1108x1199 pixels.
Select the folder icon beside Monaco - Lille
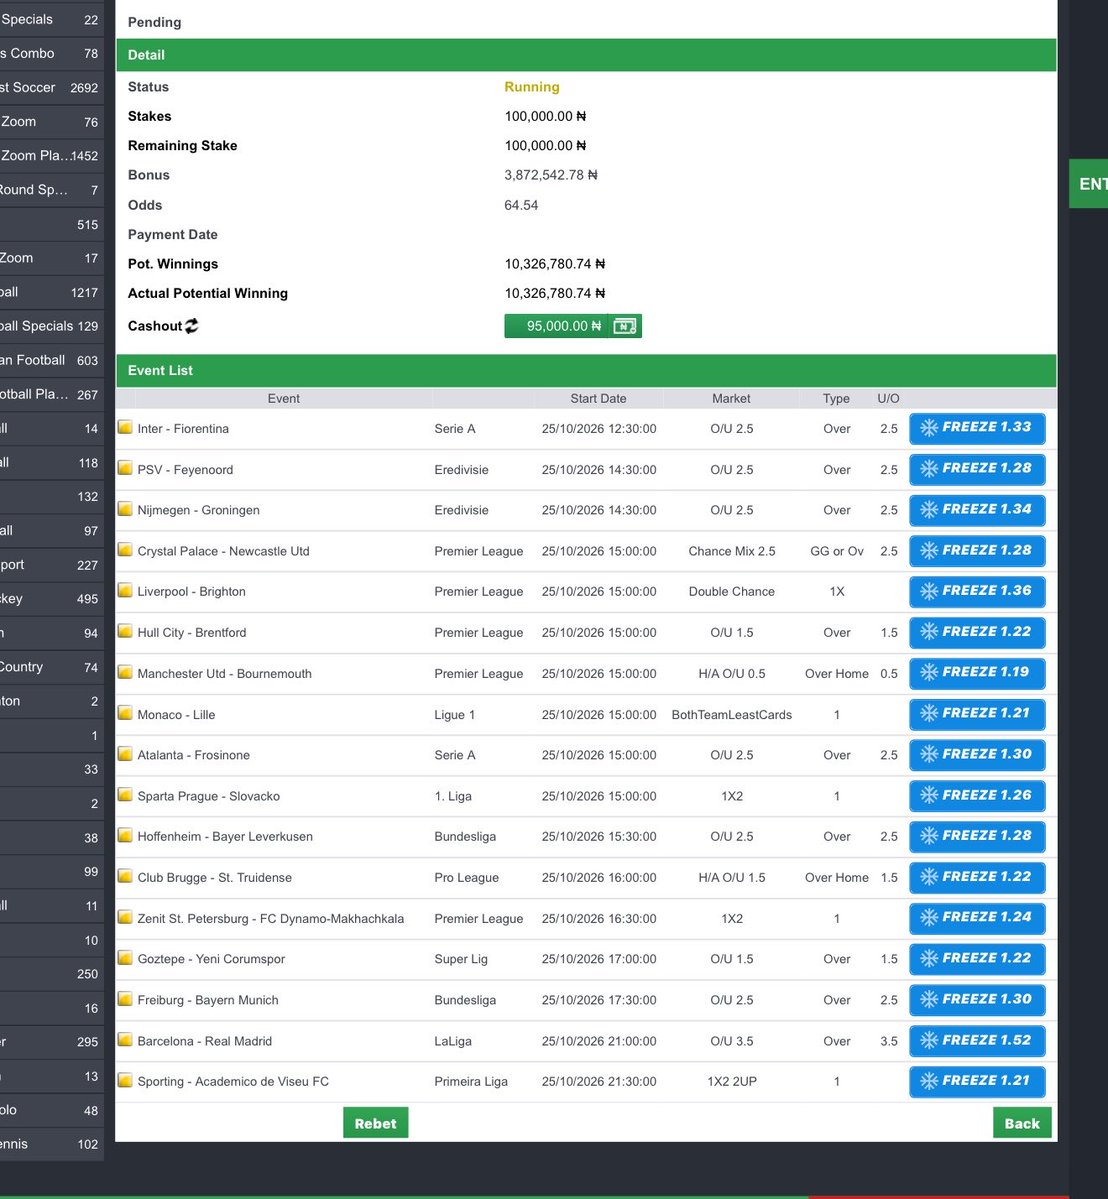[125, 713]
